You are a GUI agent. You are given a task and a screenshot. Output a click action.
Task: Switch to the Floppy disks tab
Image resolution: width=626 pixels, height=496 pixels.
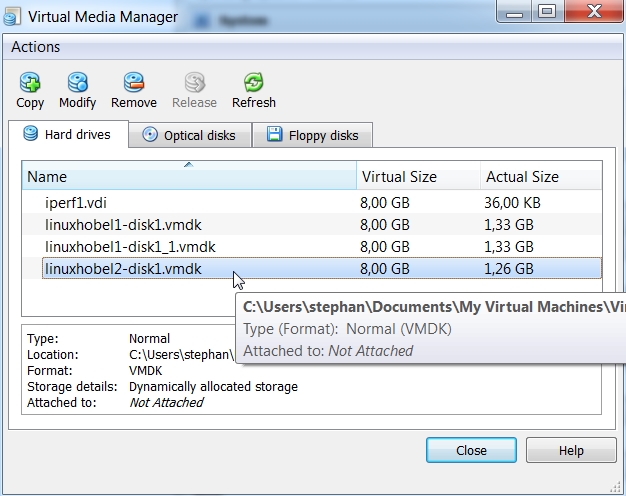pos(313,135)
